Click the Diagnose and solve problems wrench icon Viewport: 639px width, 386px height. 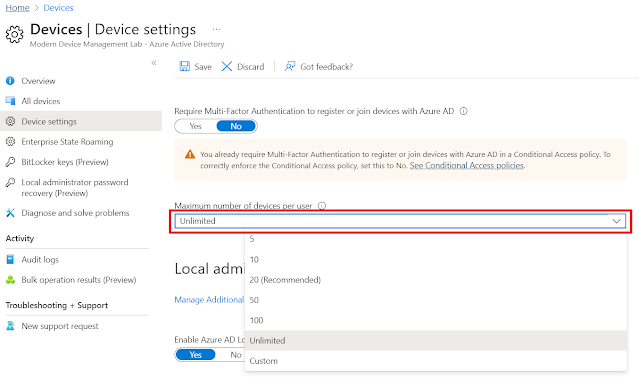coord(10,213)
